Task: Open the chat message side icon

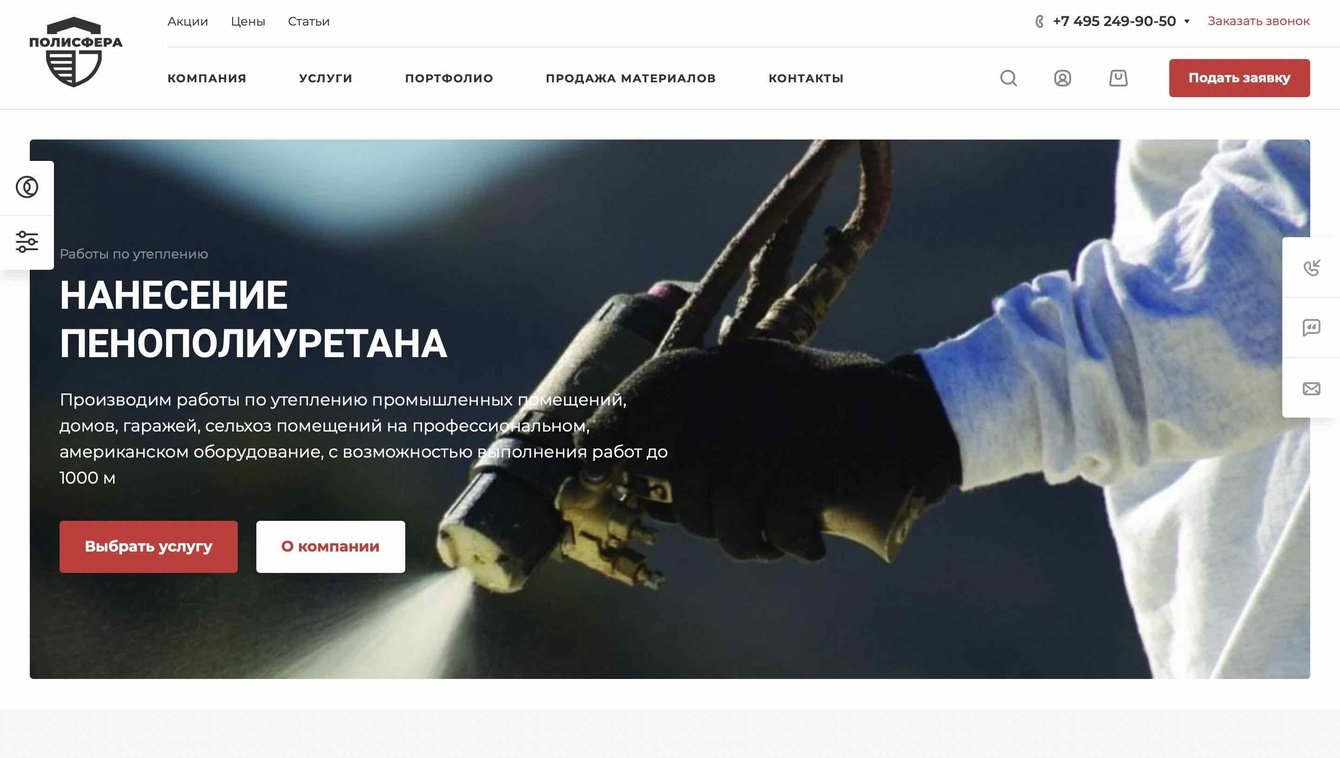Action: point(1311,327)
